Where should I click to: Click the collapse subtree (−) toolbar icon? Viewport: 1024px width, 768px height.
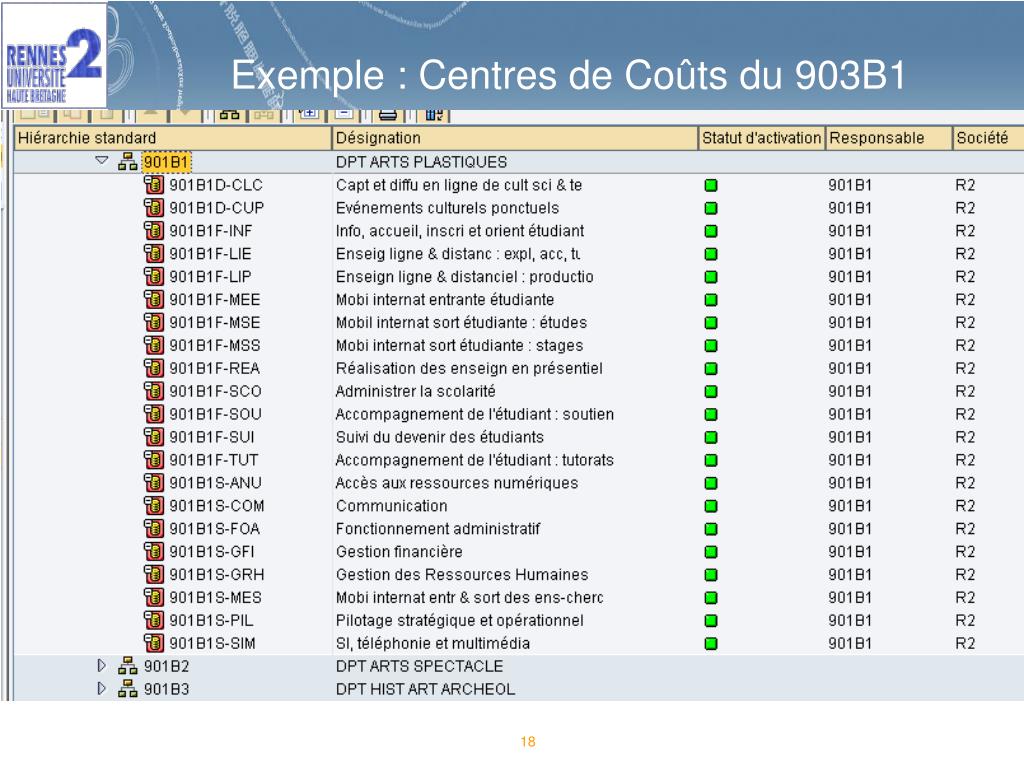[x=344, y=114]
